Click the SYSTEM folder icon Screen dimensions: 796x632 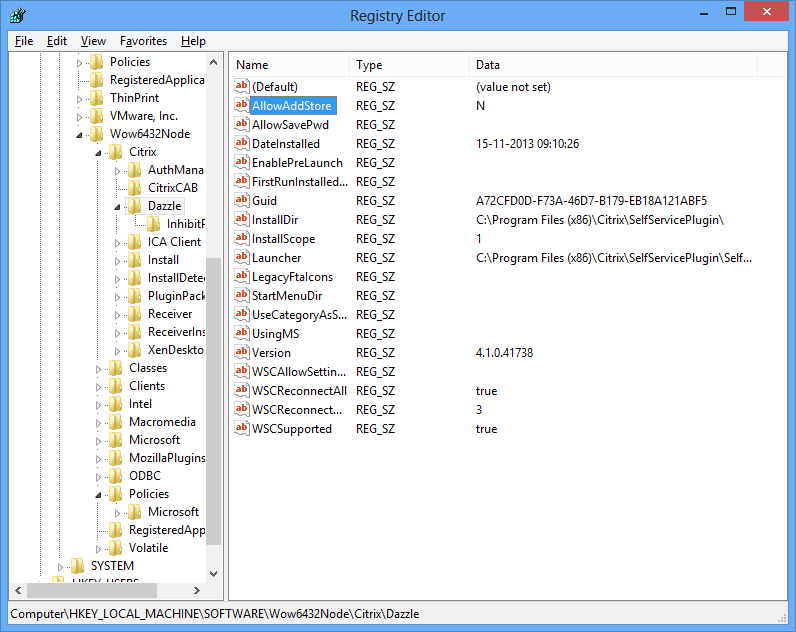pyautogui.click(x=78, y=566)
